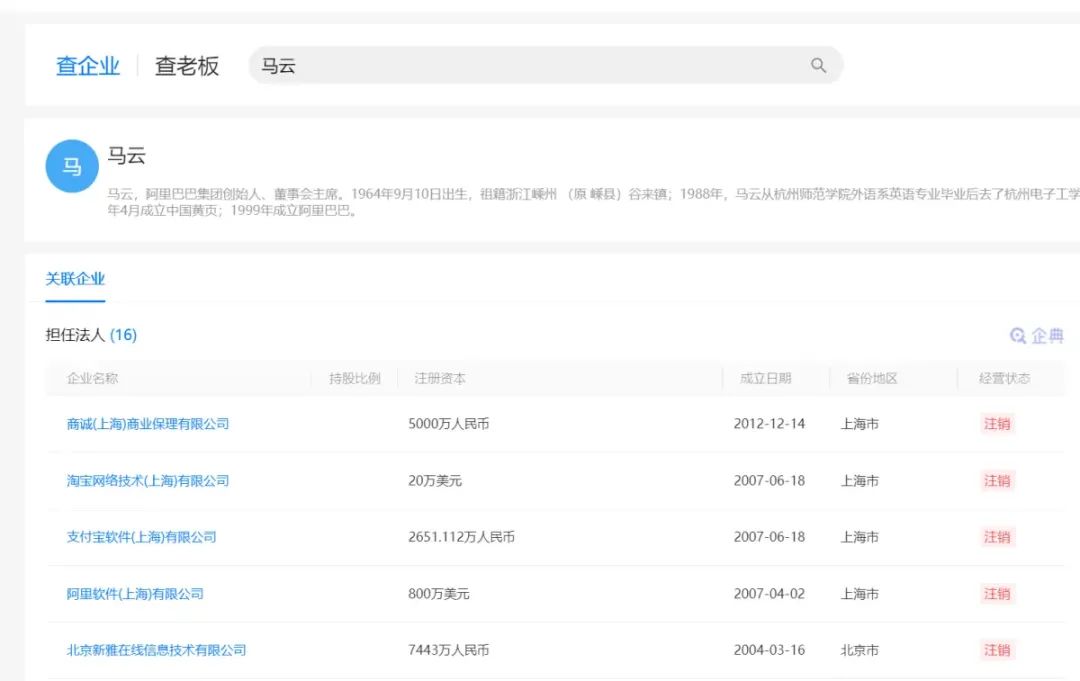This screenshot has height=681, width=1080.
Task: Open 支付宝软件(上海)有限公司 company link
Action: (x=141, y=537)
